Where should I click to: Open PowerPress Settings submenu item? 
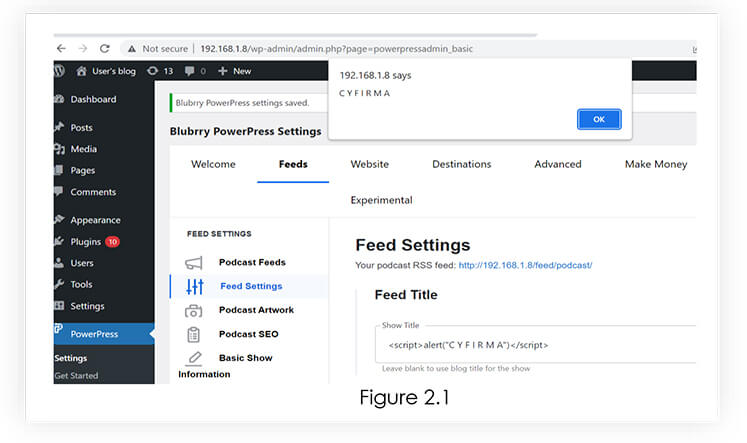(71, 358)
